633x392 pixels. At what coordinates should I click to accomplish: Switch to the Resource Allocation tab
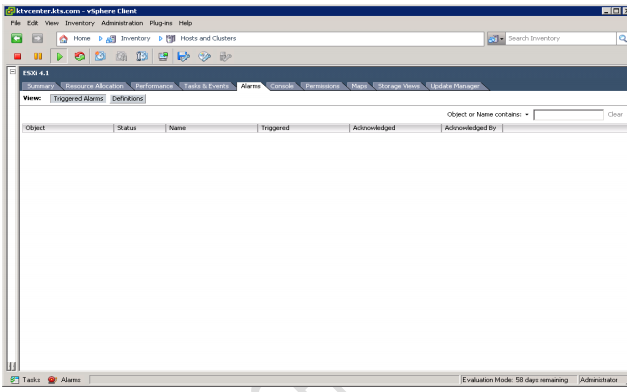[x=94, y=86]
